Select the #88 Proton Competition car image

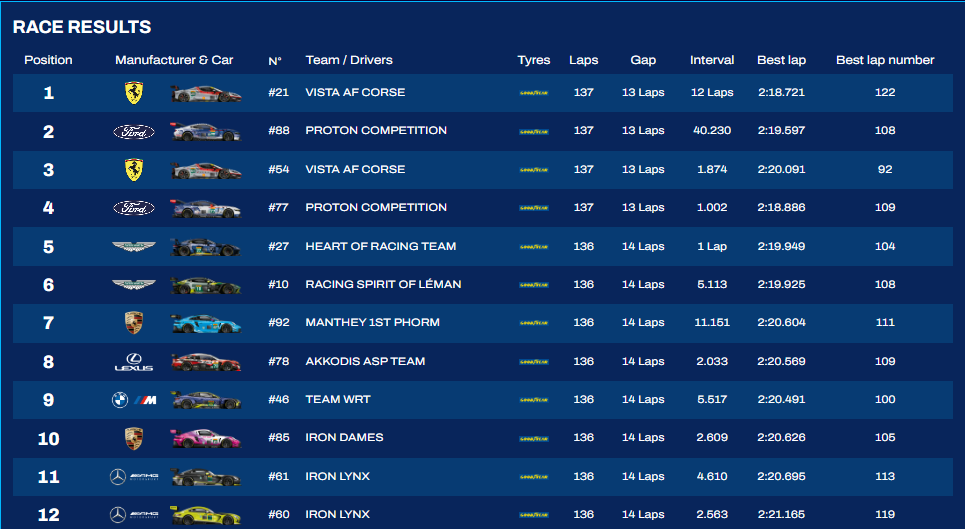(206, 132)
